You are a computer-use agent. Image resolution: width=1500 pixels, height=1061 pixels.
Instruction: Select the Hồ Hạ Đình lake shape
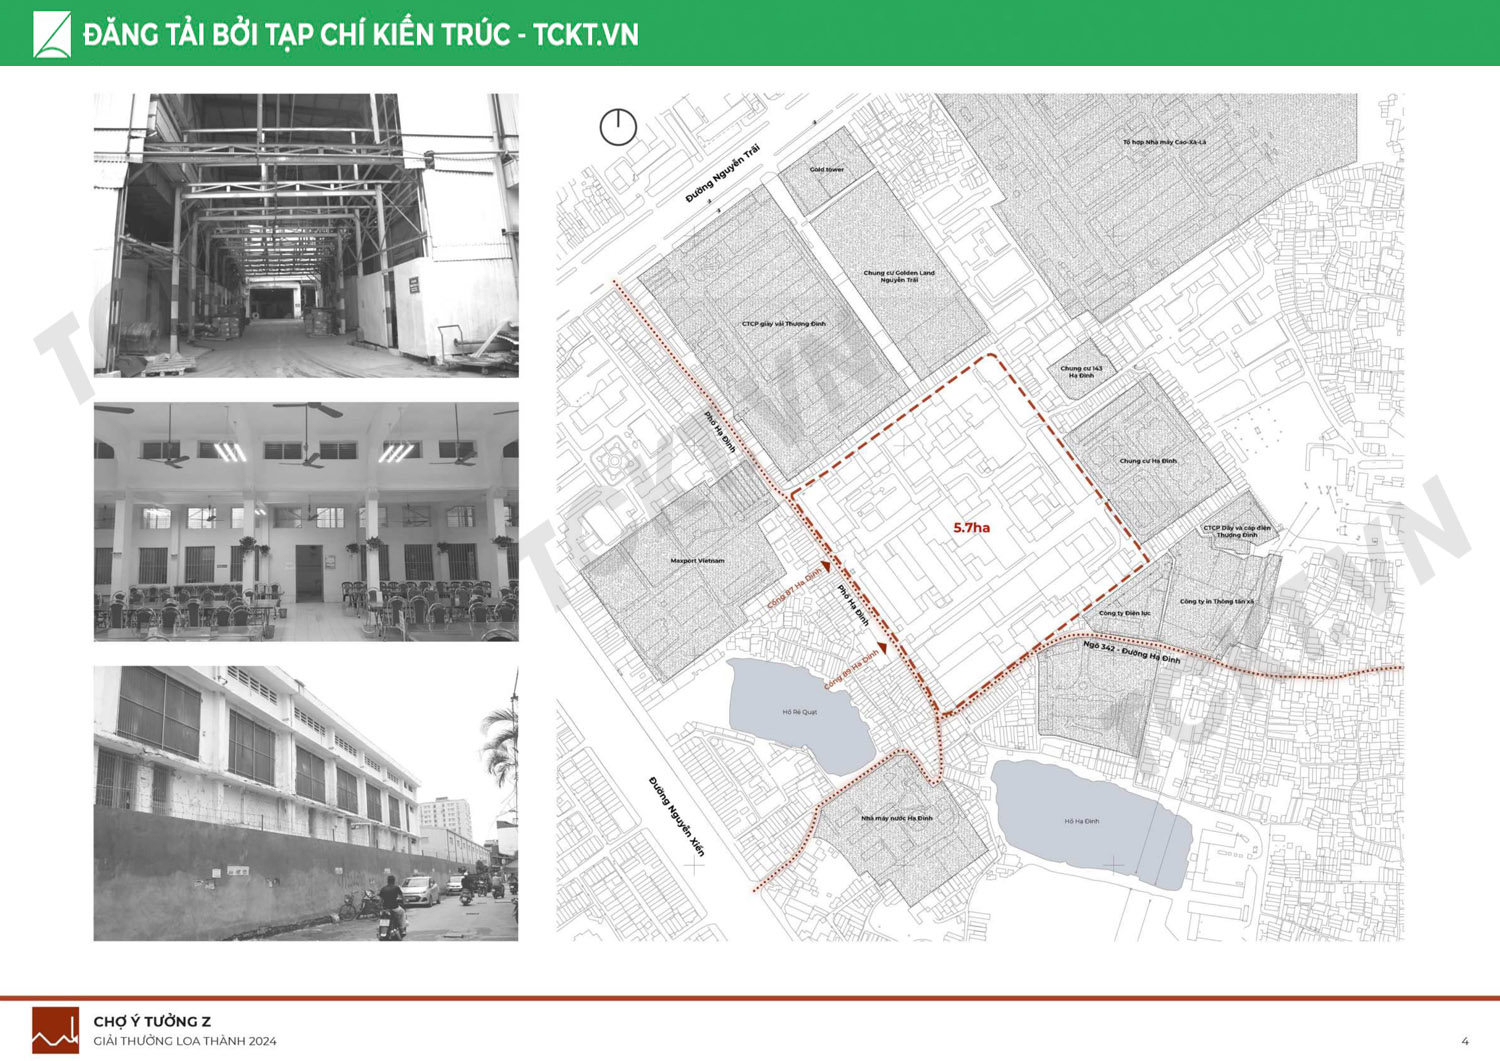(1090, 822)
